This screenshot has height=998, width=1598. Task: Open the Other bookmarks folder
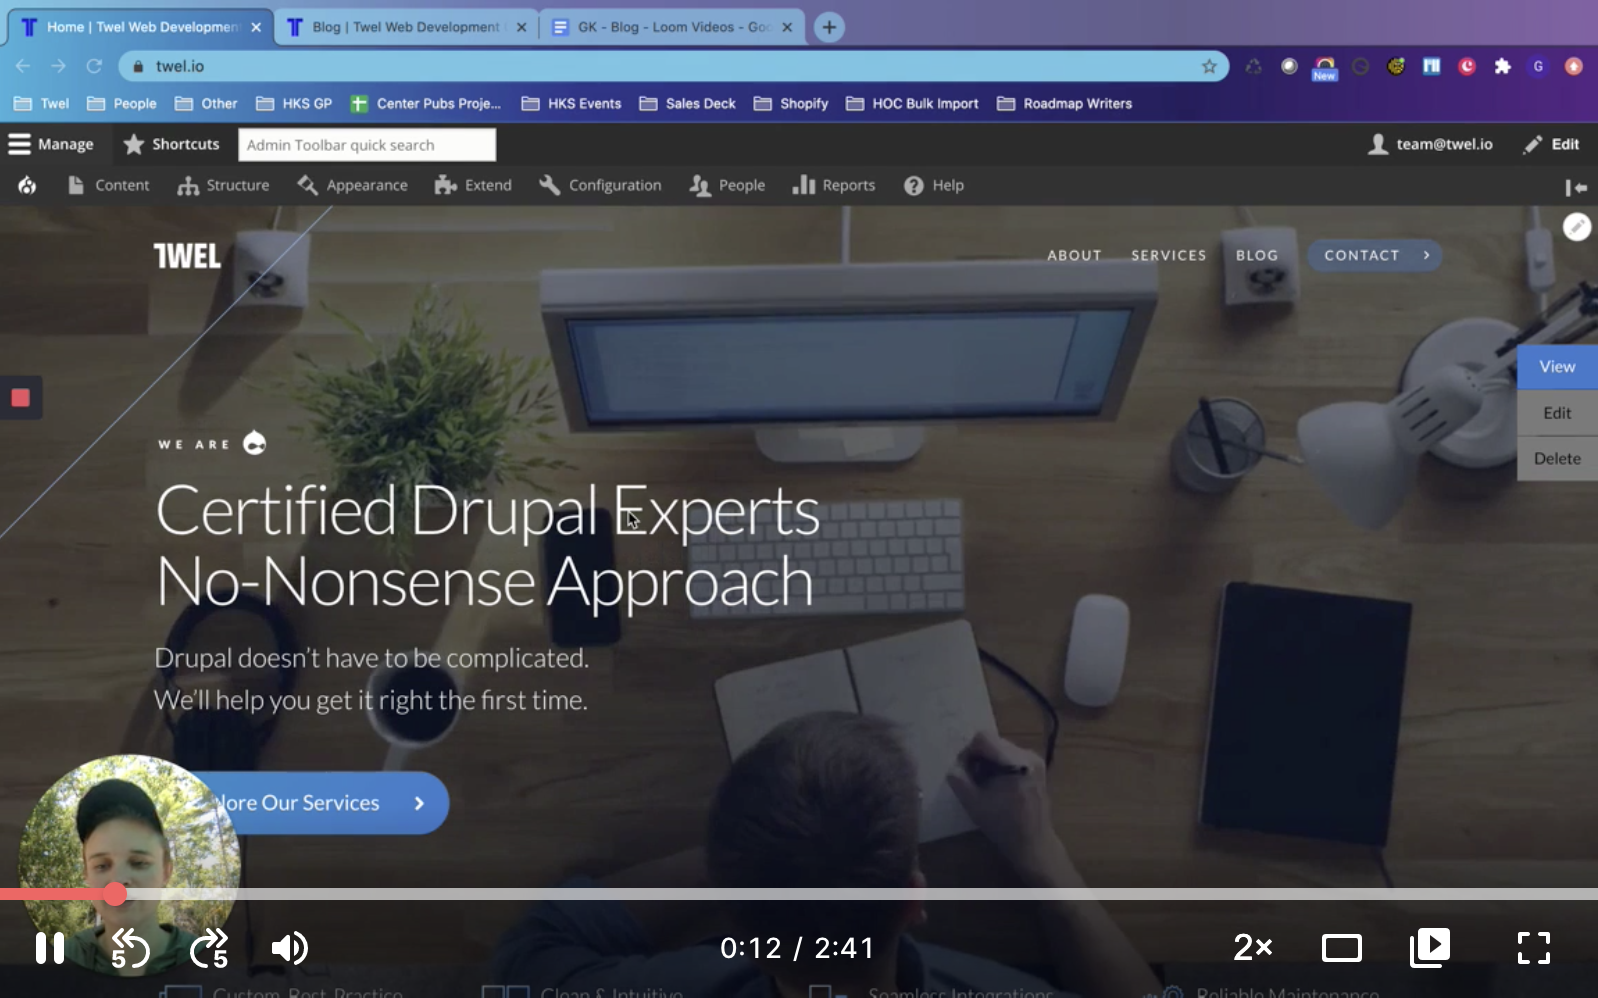206,103
